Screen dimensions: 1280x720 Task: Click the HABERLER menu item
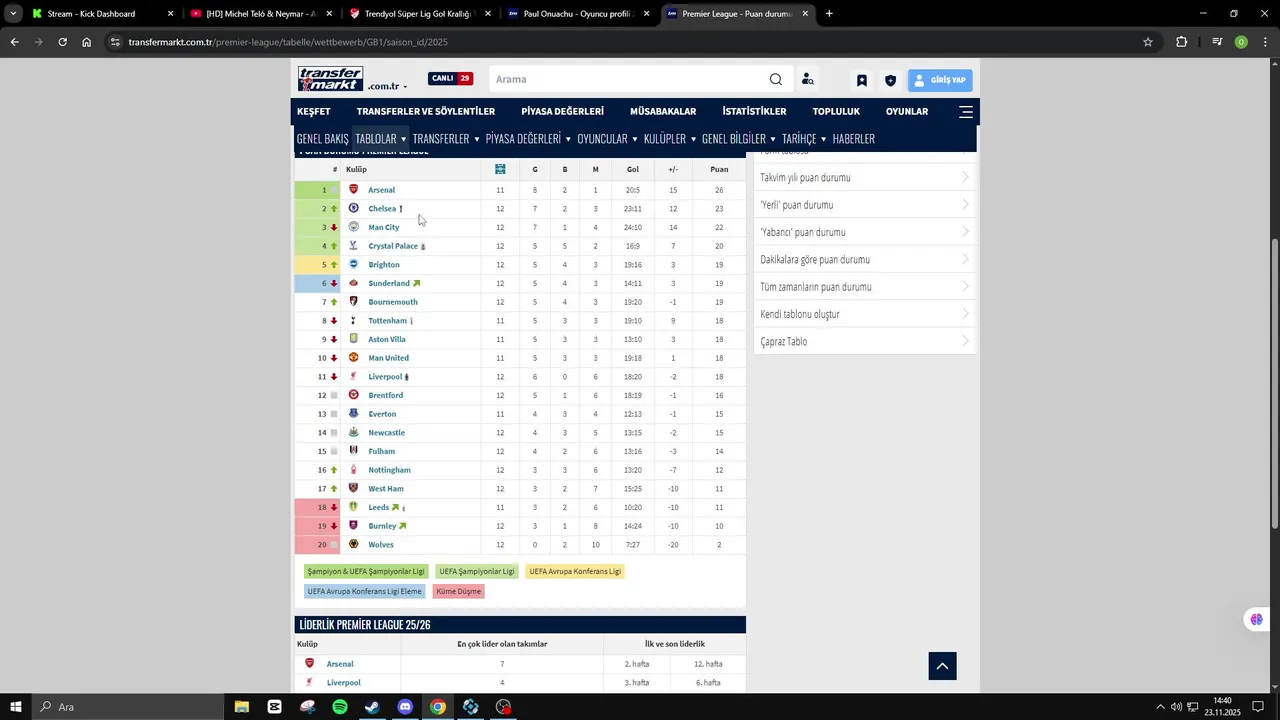pyautogui.click(x=854, y=139)
